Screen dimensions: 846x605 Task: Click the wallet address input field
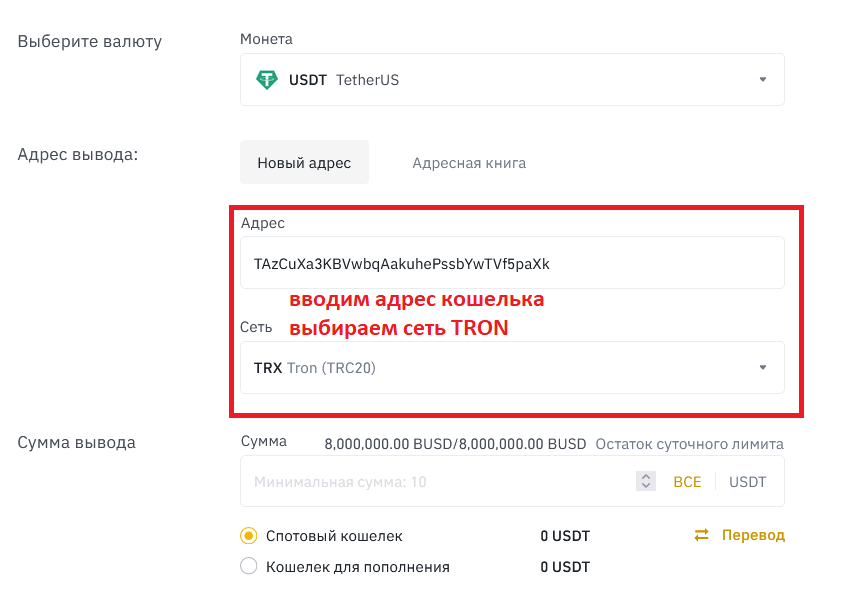point(511,264)
